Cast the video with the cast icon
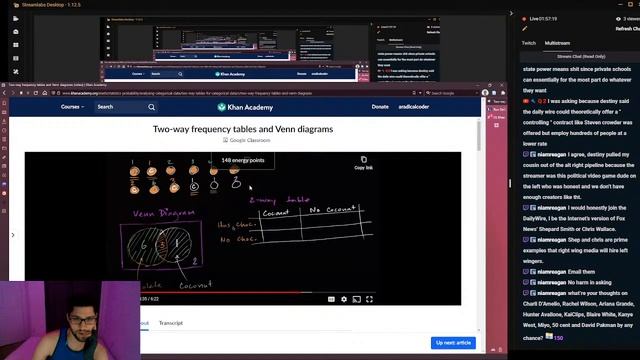640x360 pixels. [x=356, y=300]
